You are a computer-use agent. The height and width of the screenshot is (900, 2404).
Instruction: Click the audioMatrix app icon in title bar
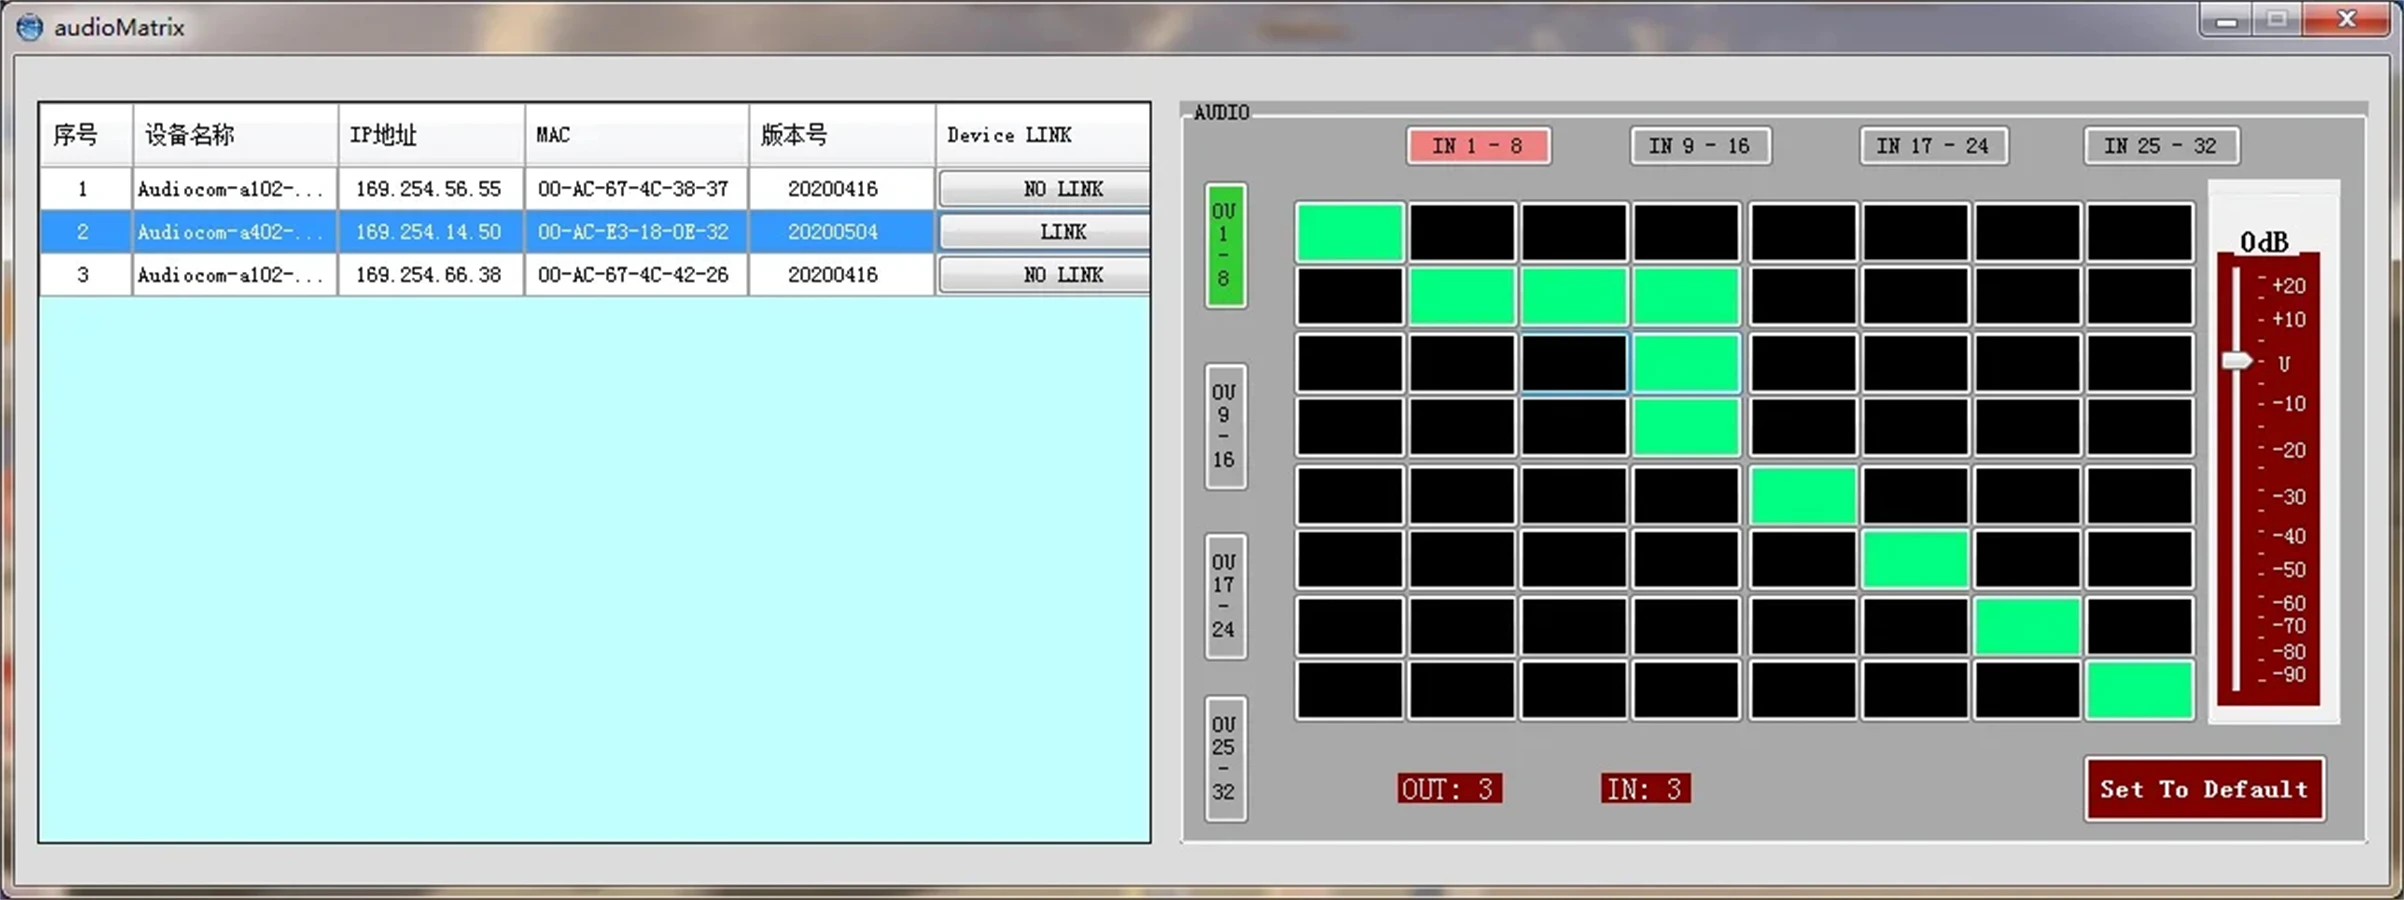pyautogui.click(x=30, y=27)
